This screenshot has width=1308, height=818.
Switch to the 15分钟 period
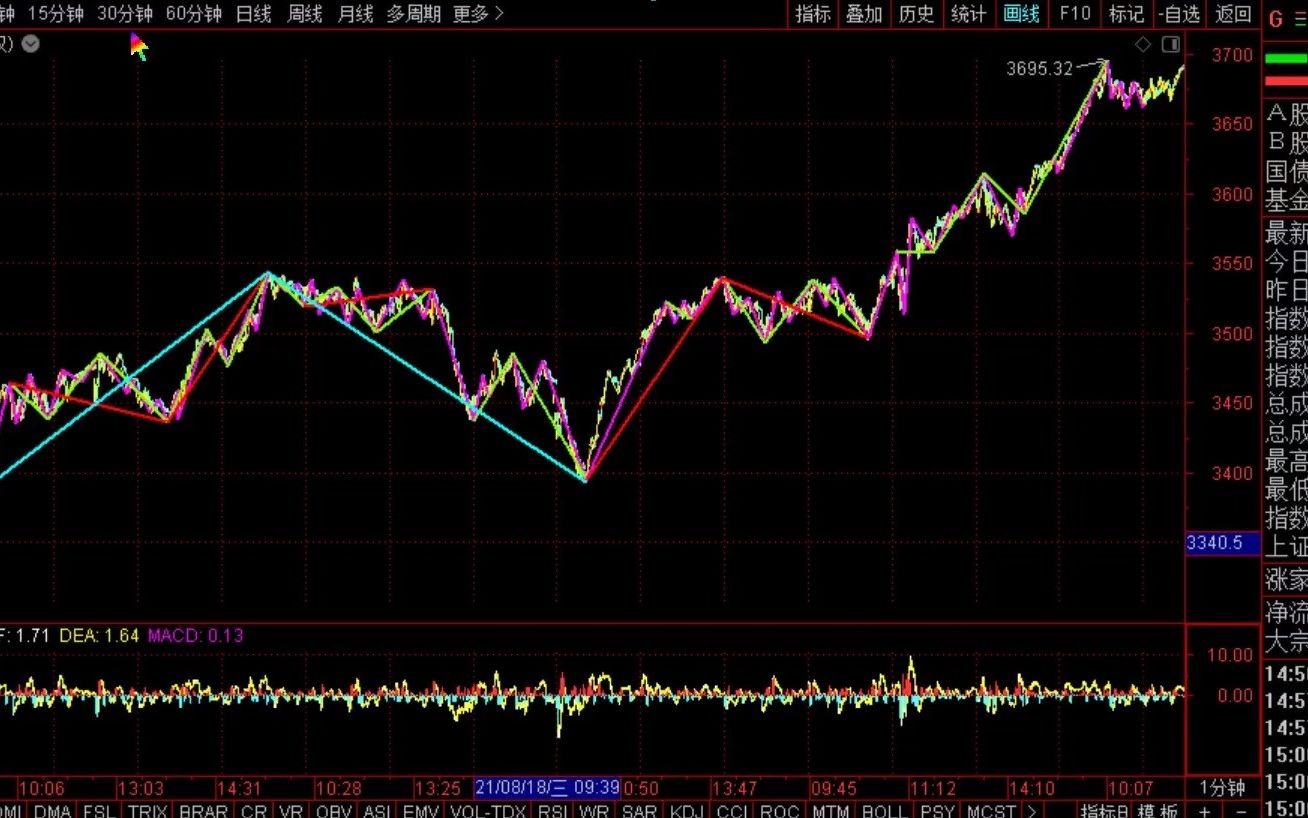tap(54, 13)
